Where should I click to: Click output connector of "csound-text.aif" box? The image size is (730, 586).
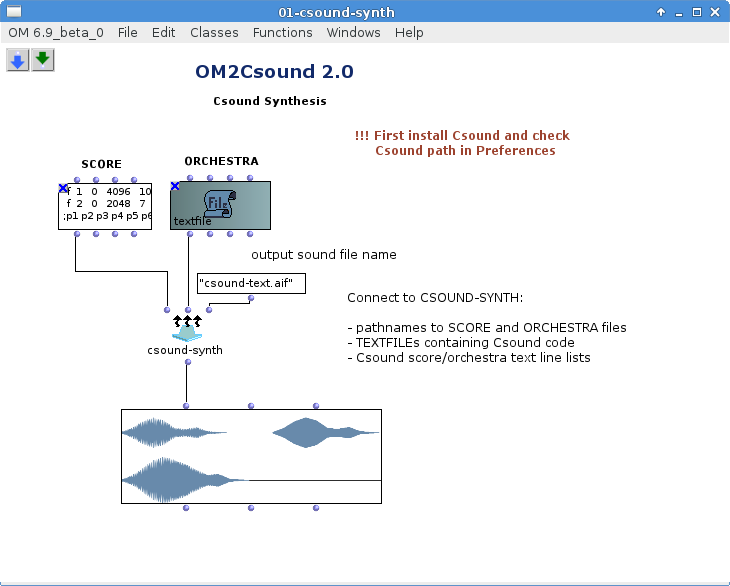click(251, 298)
